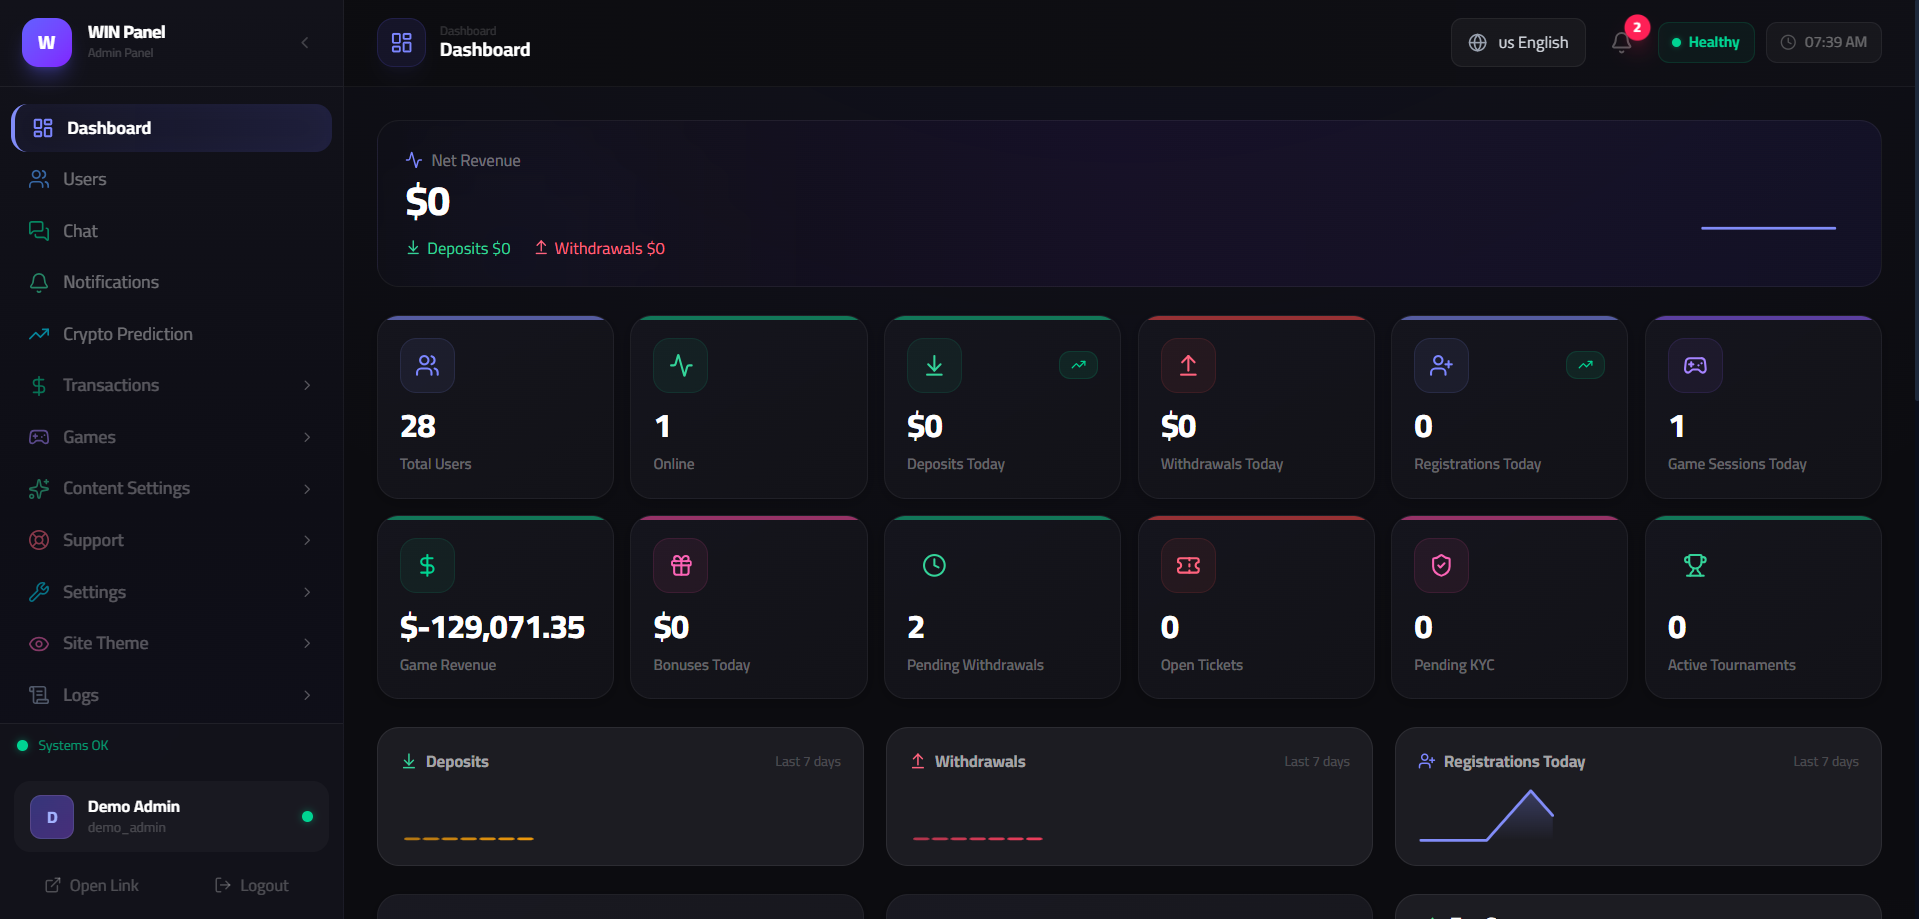Click the Open Link link
1919x919 pixels.
pos(92,886)
